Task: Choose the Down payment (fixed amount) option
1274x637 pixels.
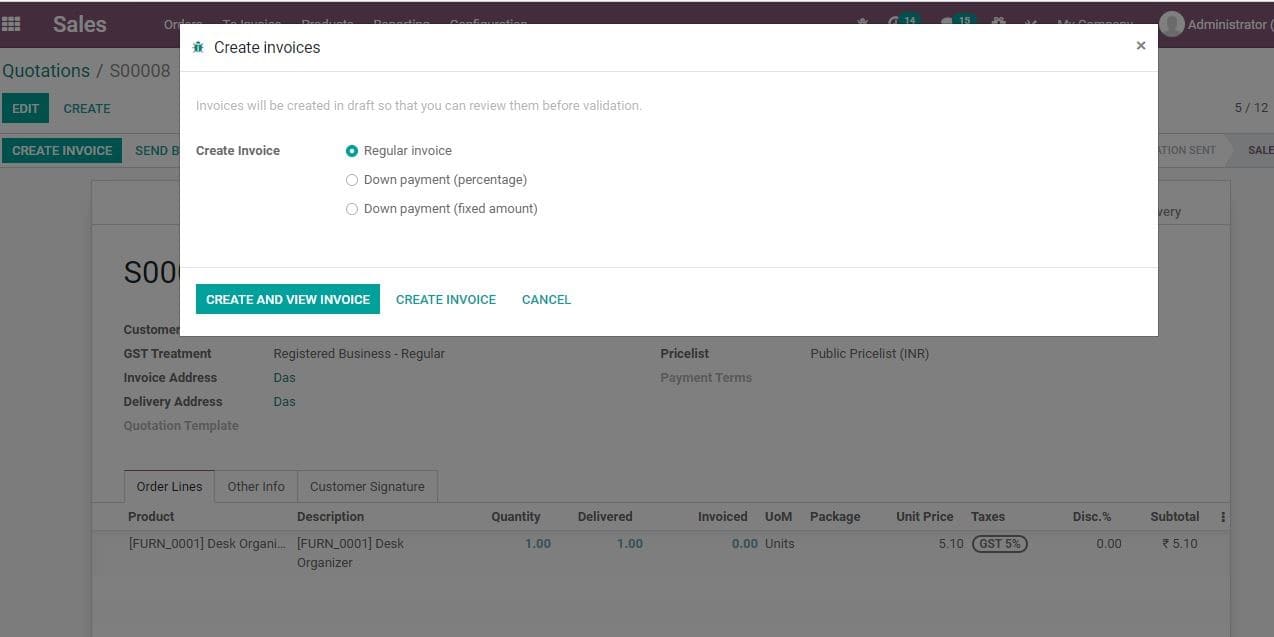Action: [351, 208]
